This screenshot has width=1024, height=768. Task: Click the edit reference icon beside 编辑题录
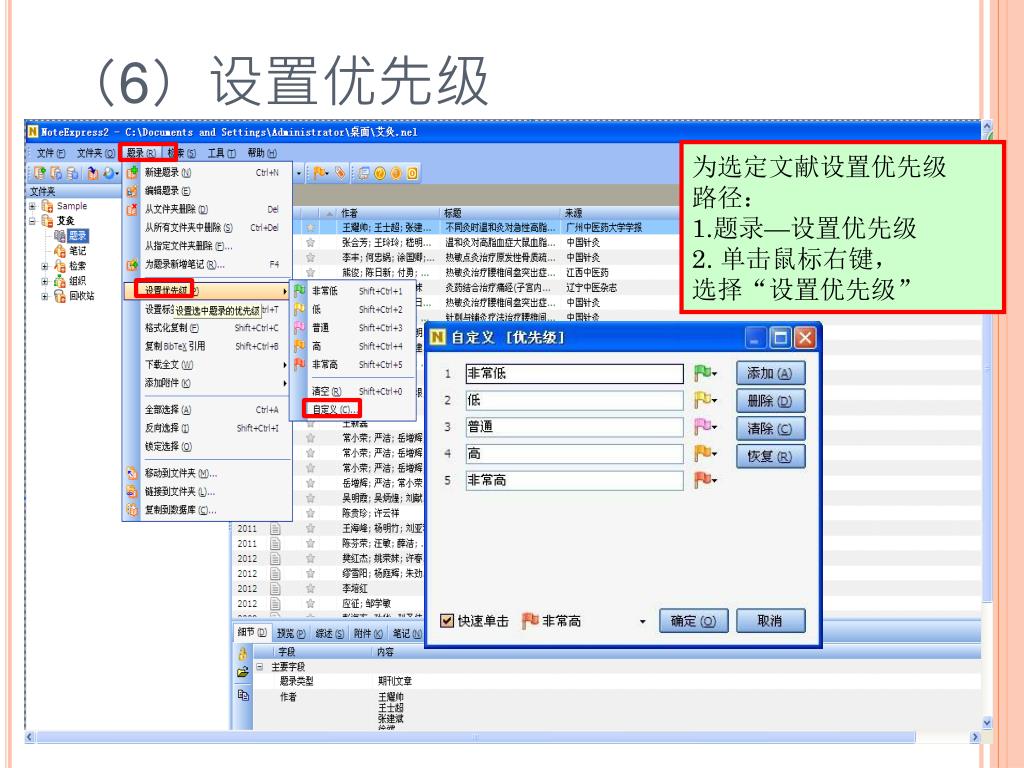coord(132,191)
